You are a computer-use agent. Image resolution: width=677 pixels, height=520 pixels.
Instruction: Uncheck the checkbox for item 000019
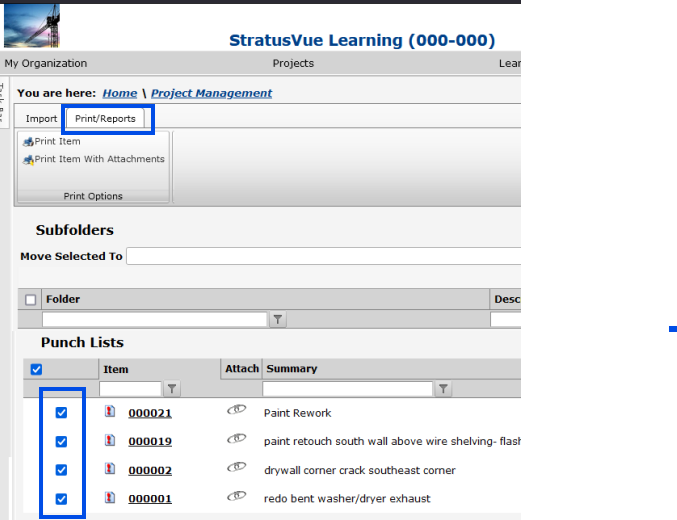click(61, 441)
